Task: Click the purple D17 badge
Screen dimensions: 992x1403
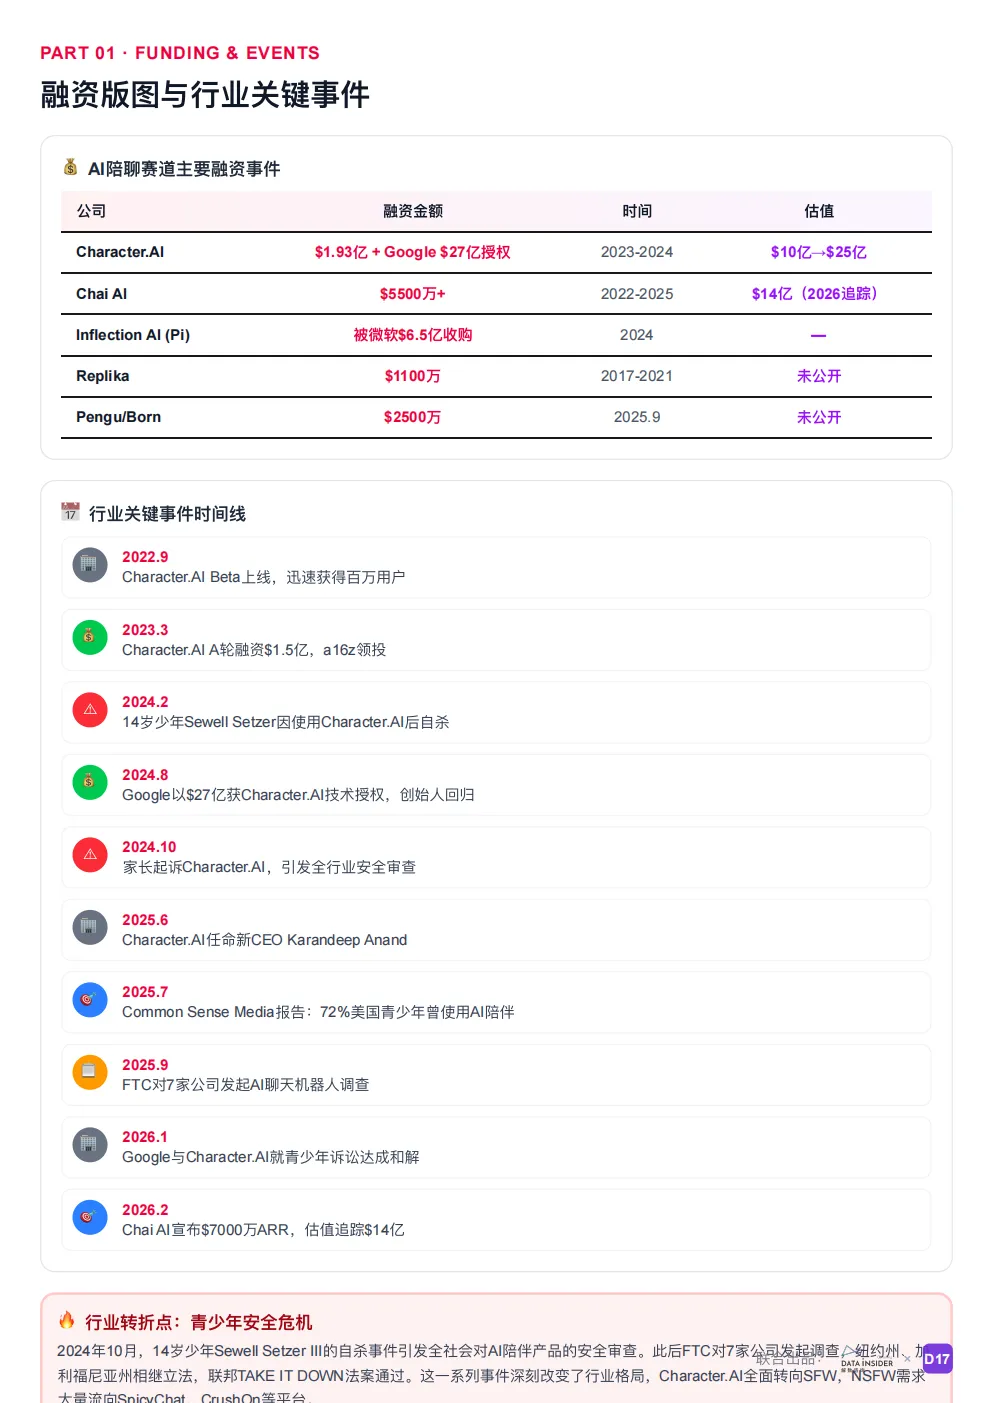Action: [937, 1359]
